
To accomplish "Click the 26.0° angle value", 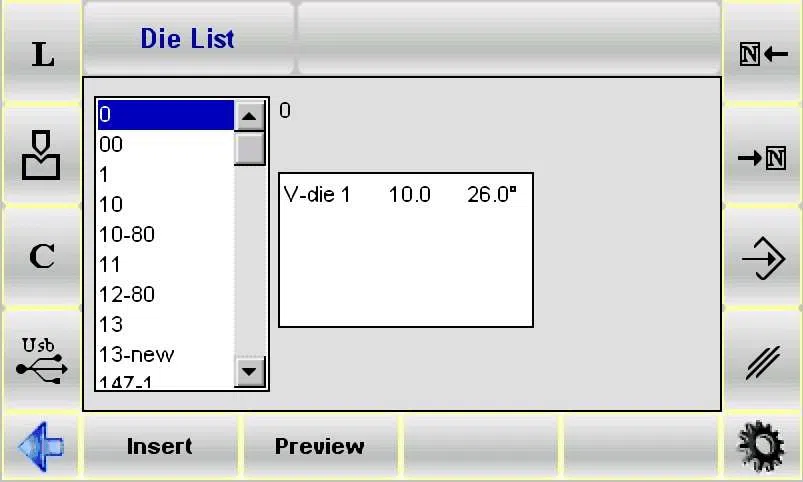I will [x=492, y=195].
